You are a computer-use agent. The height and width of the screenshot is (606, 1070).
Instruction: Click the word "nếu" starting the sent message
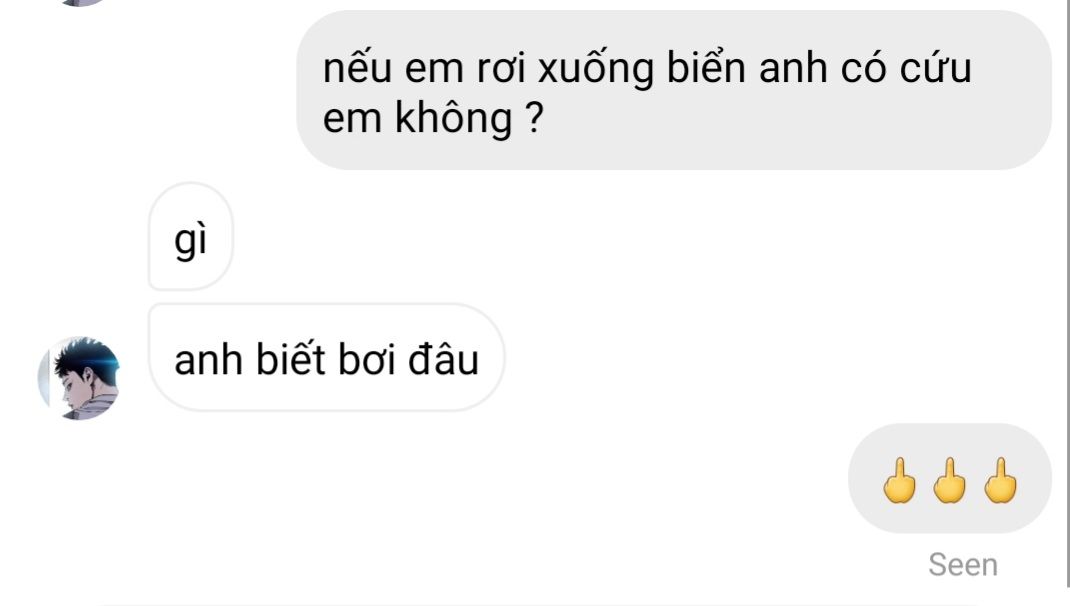point(358,67)
